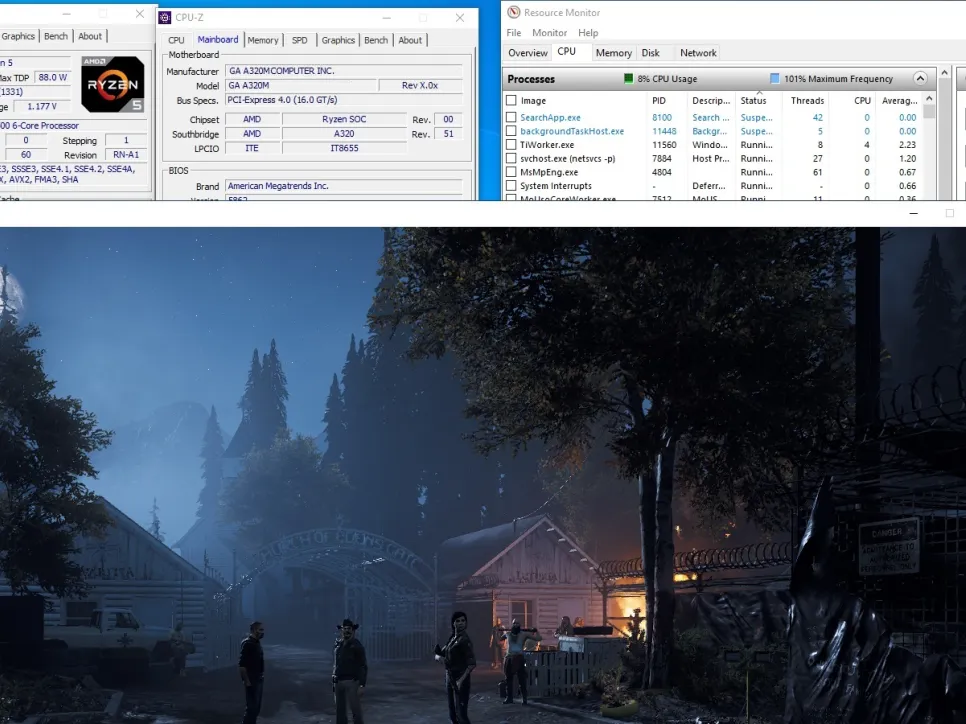Click the process list scrollbar up arrow
Screen dimensions: 966x724
(929, 99)
